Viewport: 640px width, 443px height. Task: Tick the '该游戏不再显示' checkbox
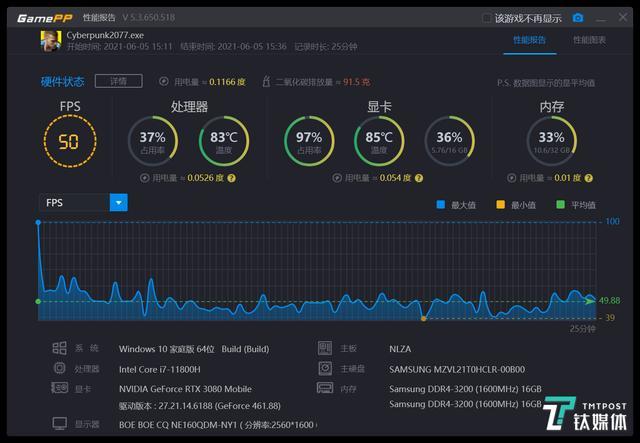pos(487,18)
